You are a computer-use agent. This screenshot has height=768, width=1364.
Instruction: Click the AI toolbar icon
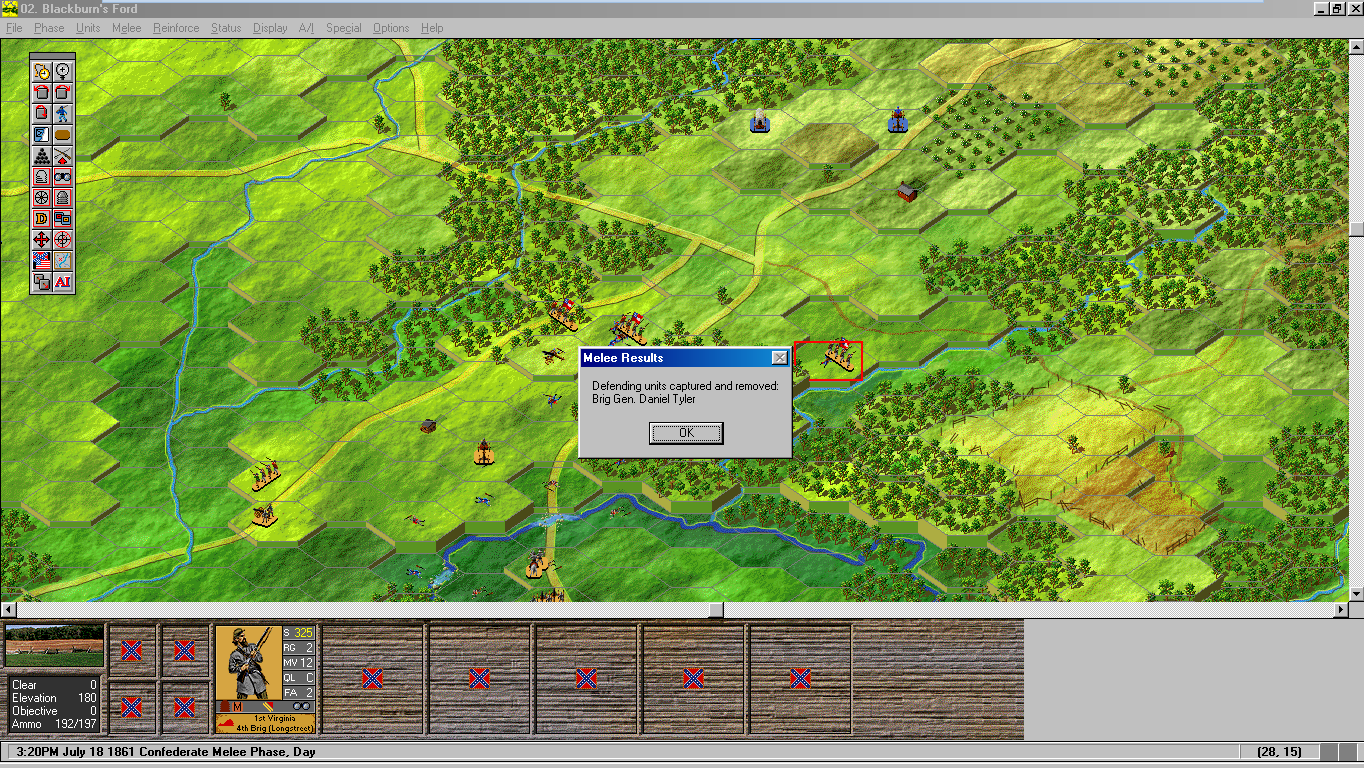[x=62, y=281]
